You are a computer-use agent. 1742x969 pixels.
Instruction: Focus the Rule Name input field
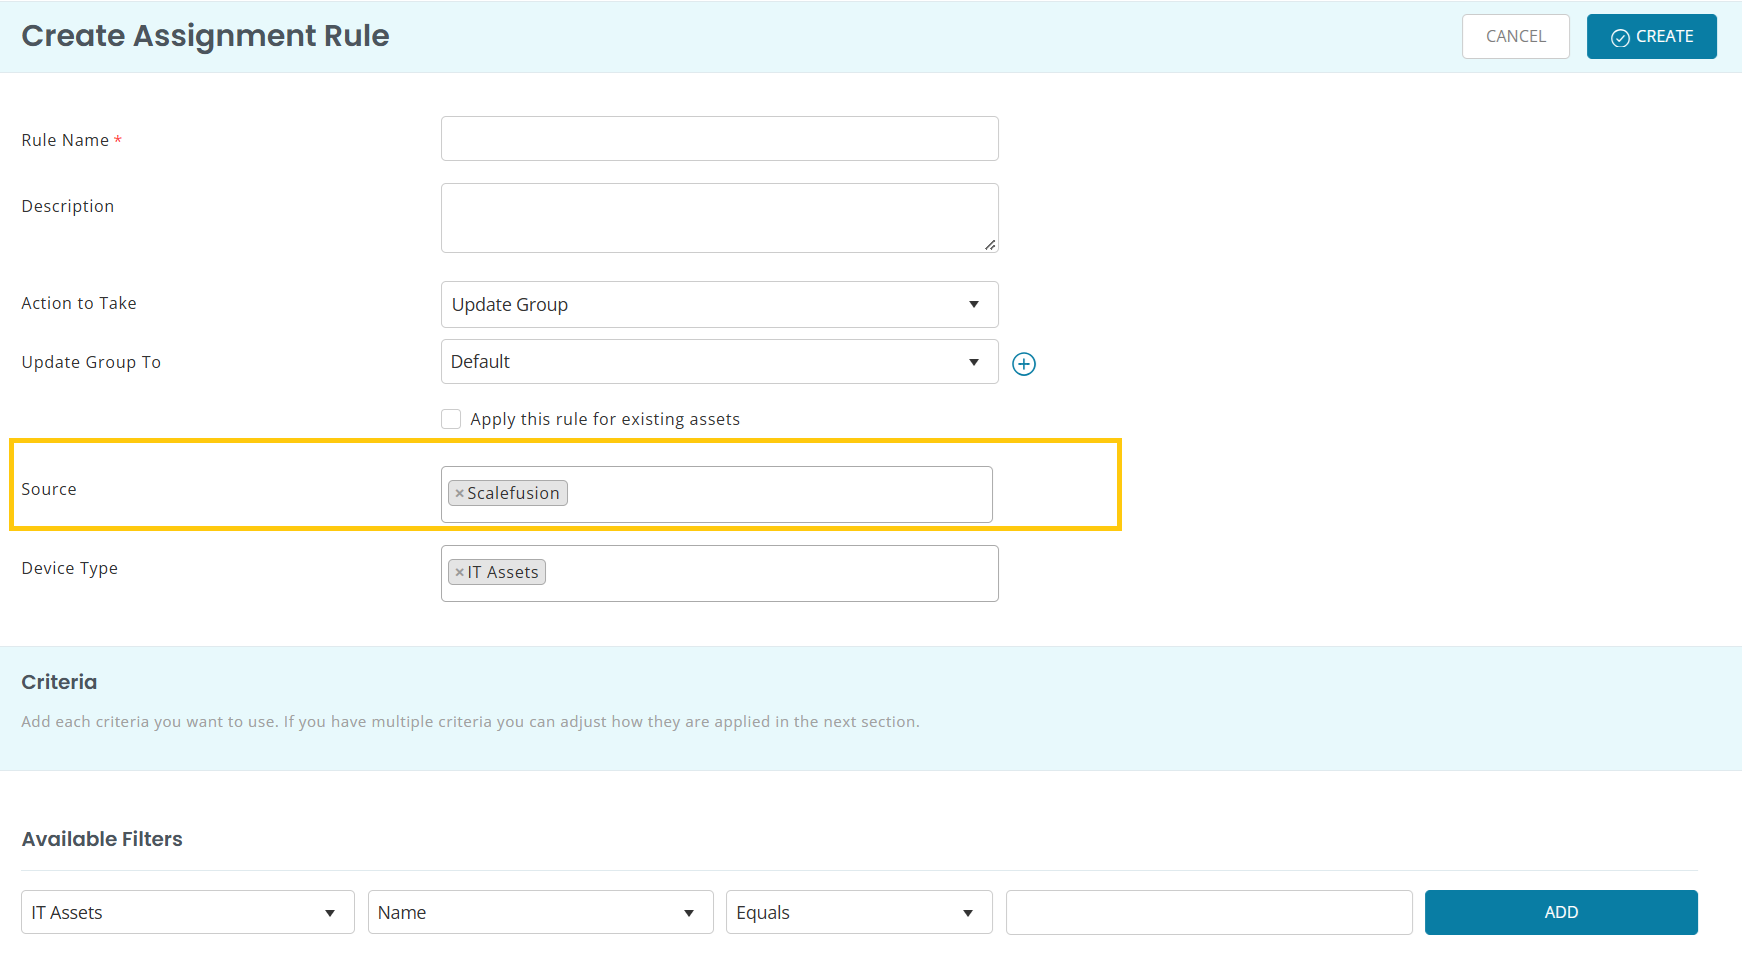(x=719, y=138)
